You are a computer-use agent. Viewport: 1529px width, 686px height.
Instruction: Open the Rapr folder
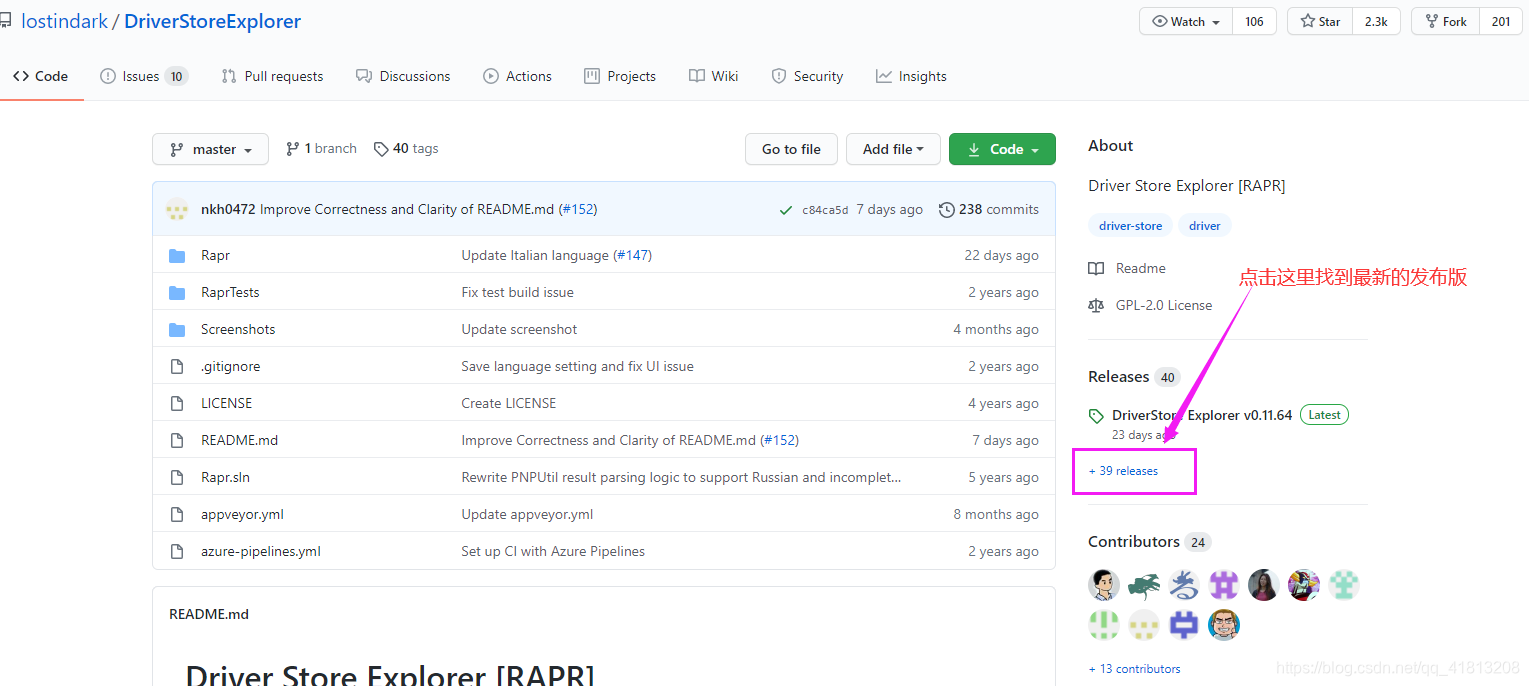point(215,255)
